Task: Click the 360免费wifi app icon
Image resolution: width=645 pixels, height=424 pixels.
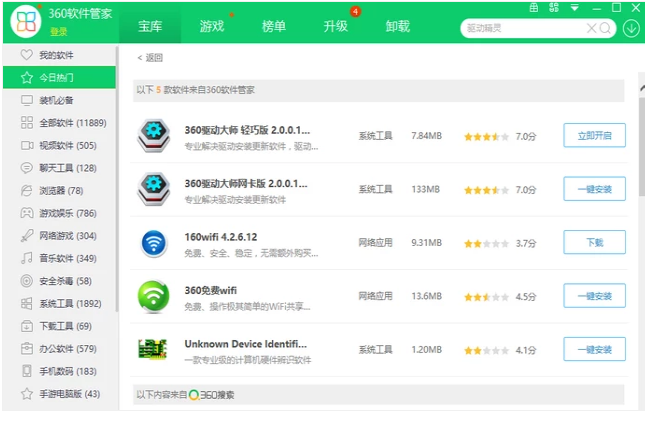Action: click(x=154, y=296)
